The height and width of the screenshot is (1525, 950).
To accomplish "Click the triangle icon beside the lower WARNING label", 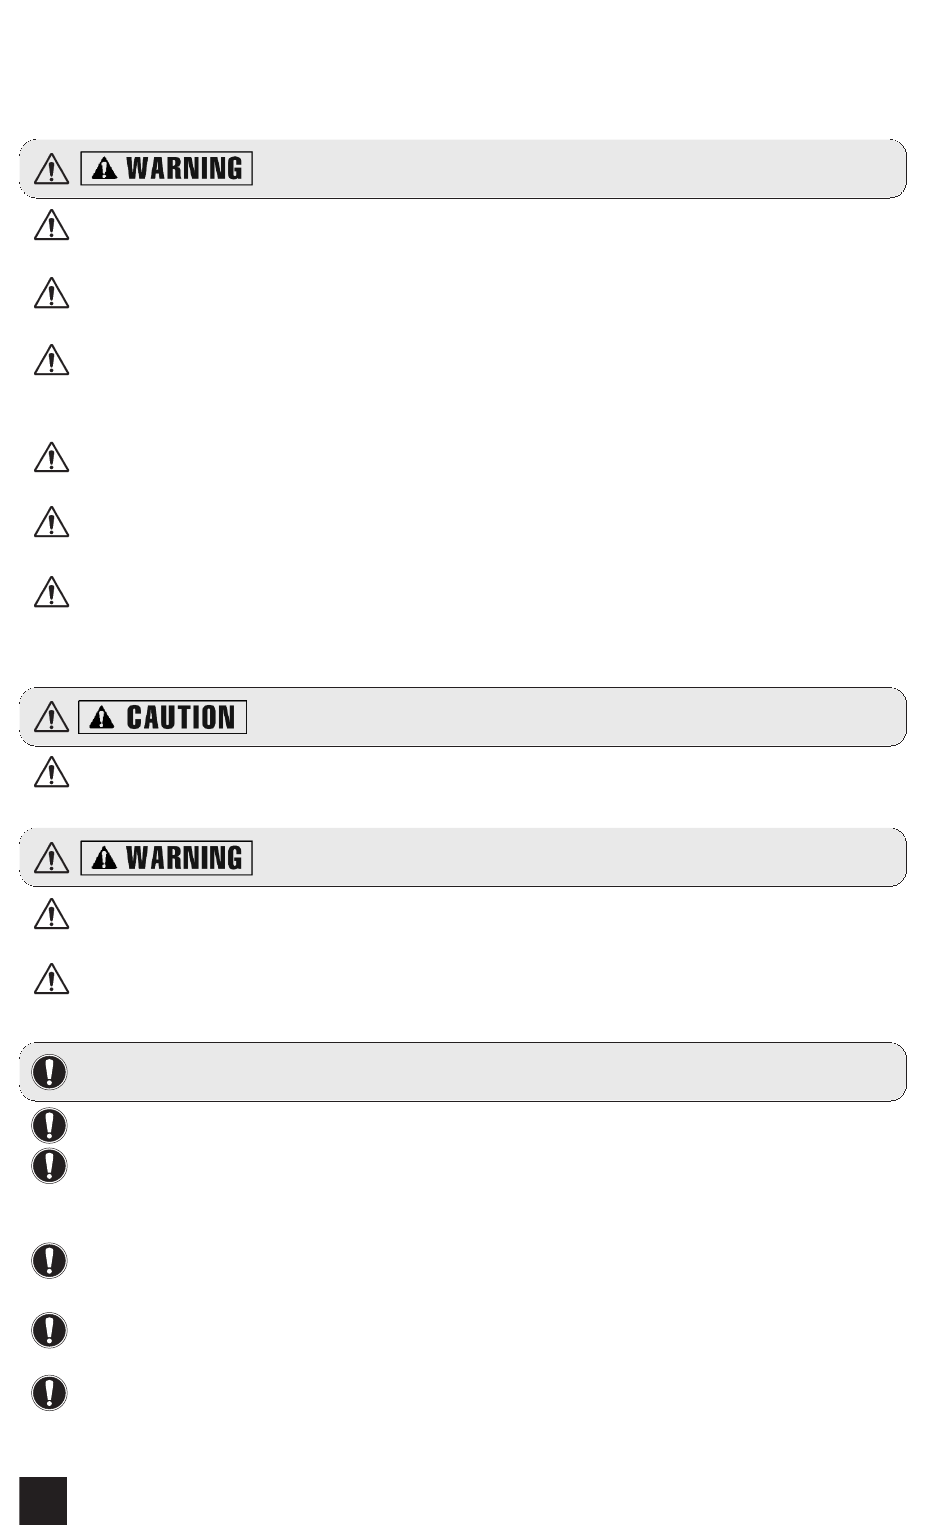I will click(51, 858).
